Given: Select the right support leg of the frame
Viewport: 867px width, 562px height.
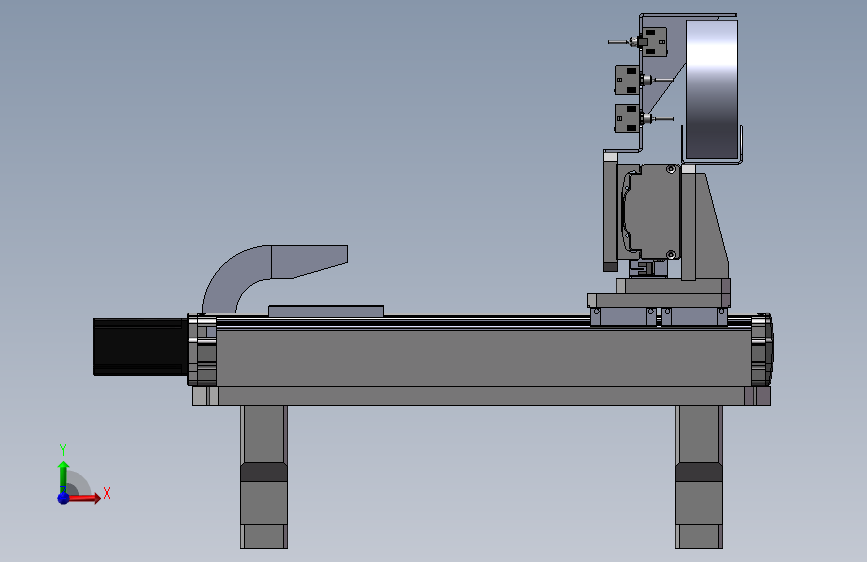Looking at the screenshot, I should 699,477.
